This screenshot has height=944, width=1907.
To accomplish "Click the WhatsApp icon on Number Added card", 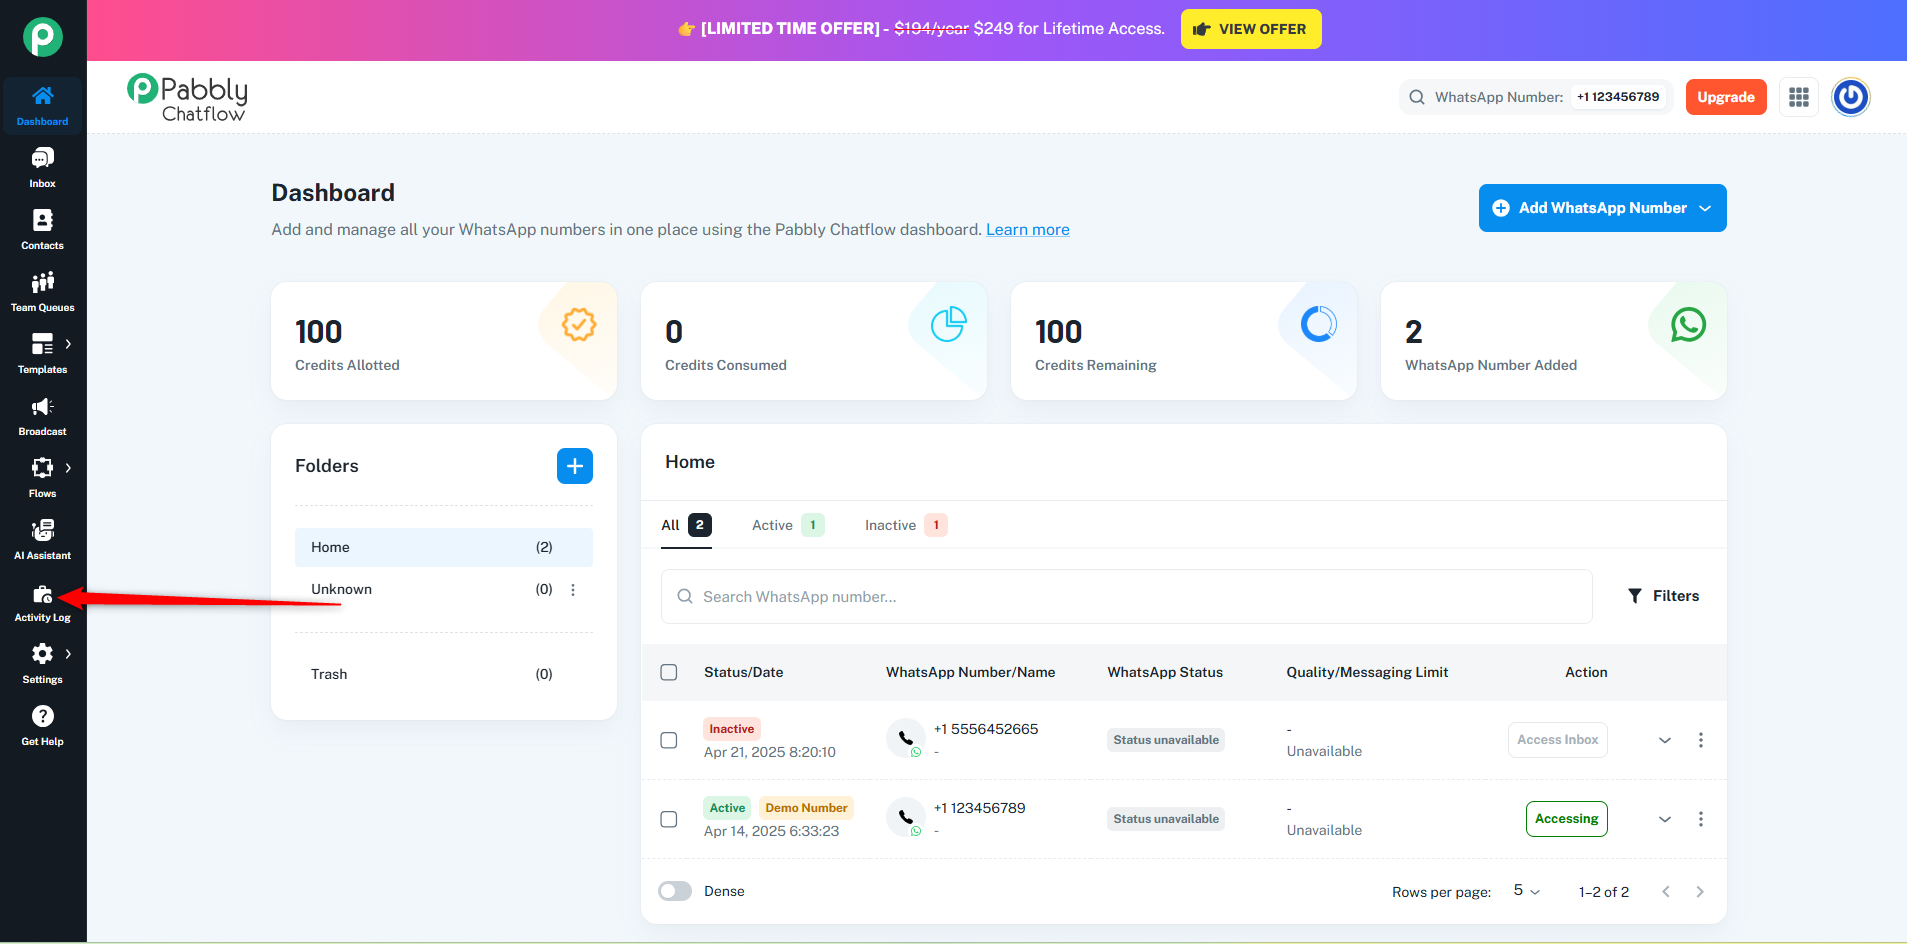I will 1689,324.
